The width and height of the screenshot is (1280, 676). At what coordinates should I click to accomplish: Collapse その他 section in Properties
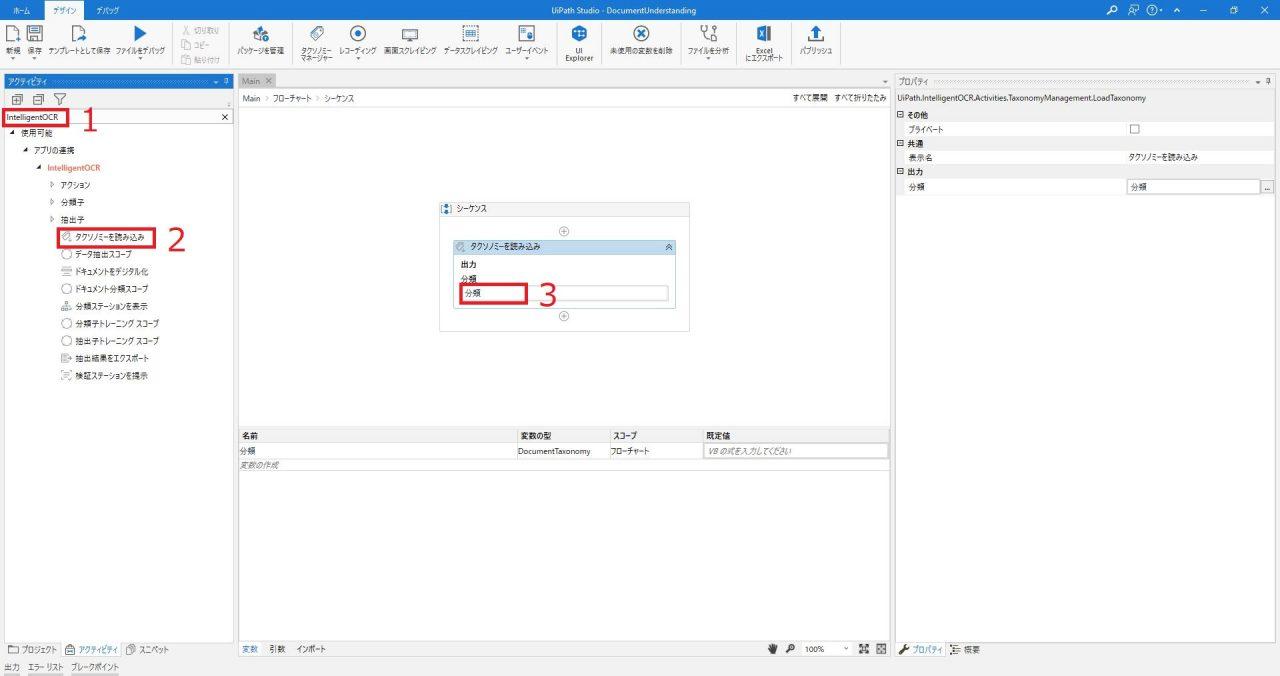[900, 115]
